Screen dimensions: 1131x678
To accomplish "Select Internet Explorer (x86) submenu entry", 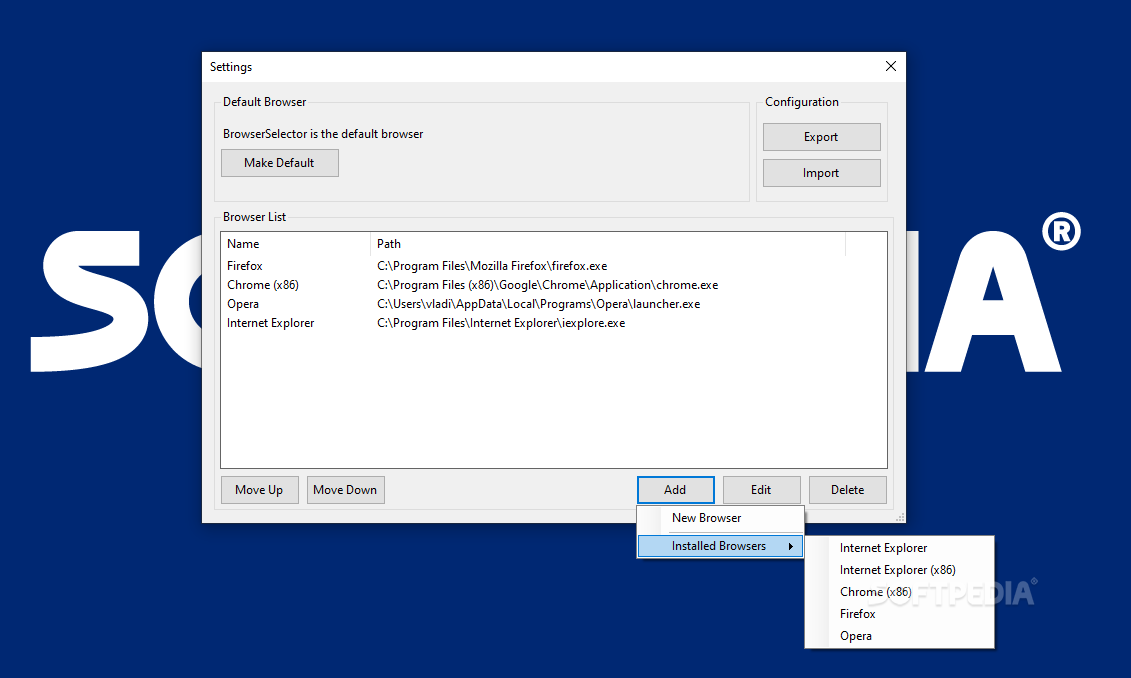I will pyautogui.click(x=899, y=570).
